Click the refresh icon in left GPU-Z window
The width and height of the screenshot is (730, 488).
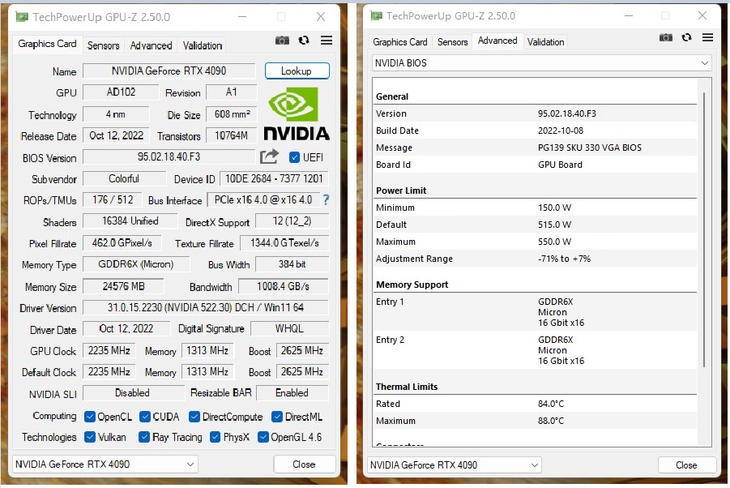[x=304, y=41]
